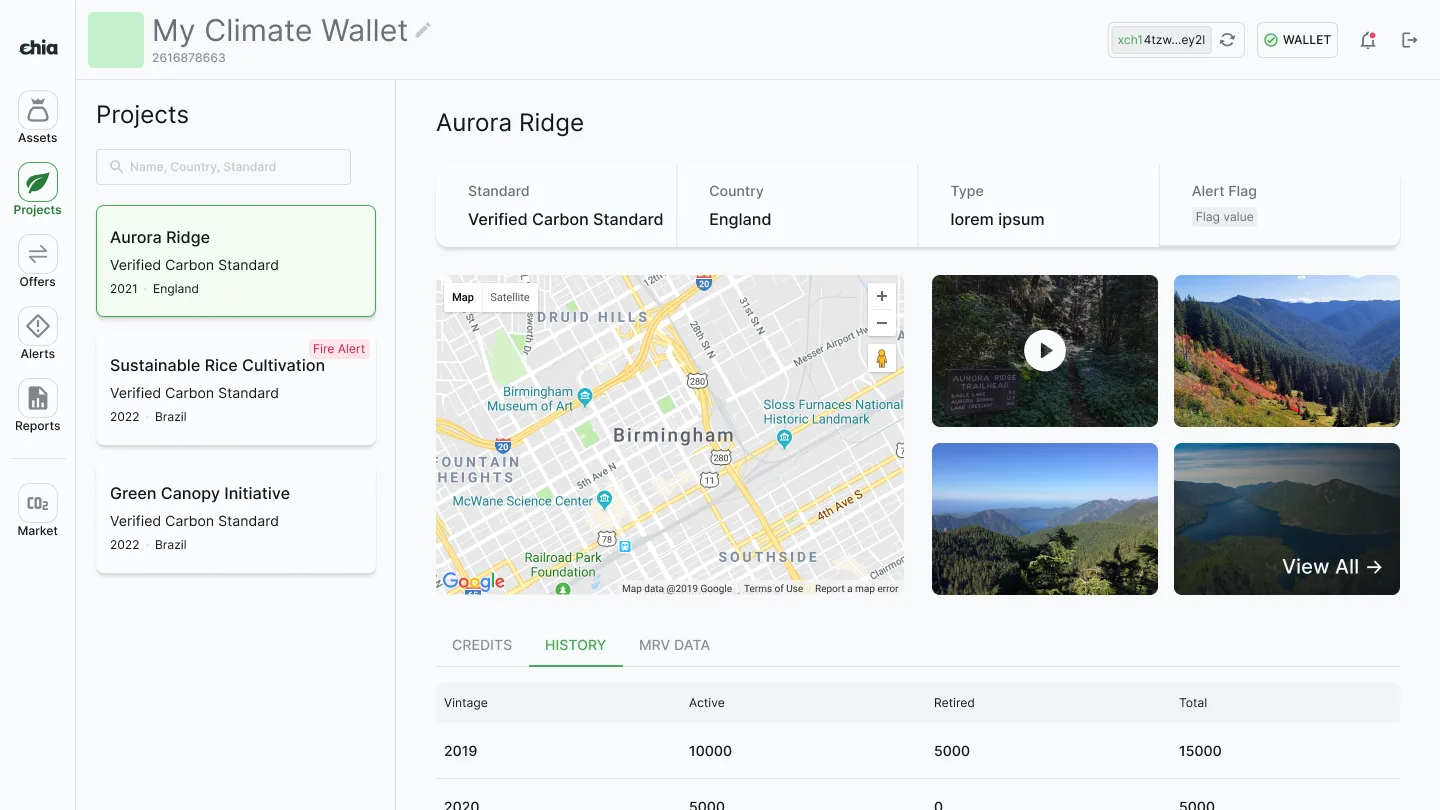This screenshot has height=810, width=1440.
Task: Open the Assets sidebar icon
Action: [38, 110]
